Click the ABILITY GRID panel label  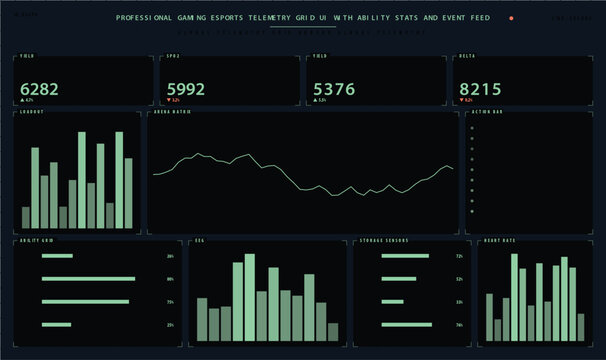[36, 241]
